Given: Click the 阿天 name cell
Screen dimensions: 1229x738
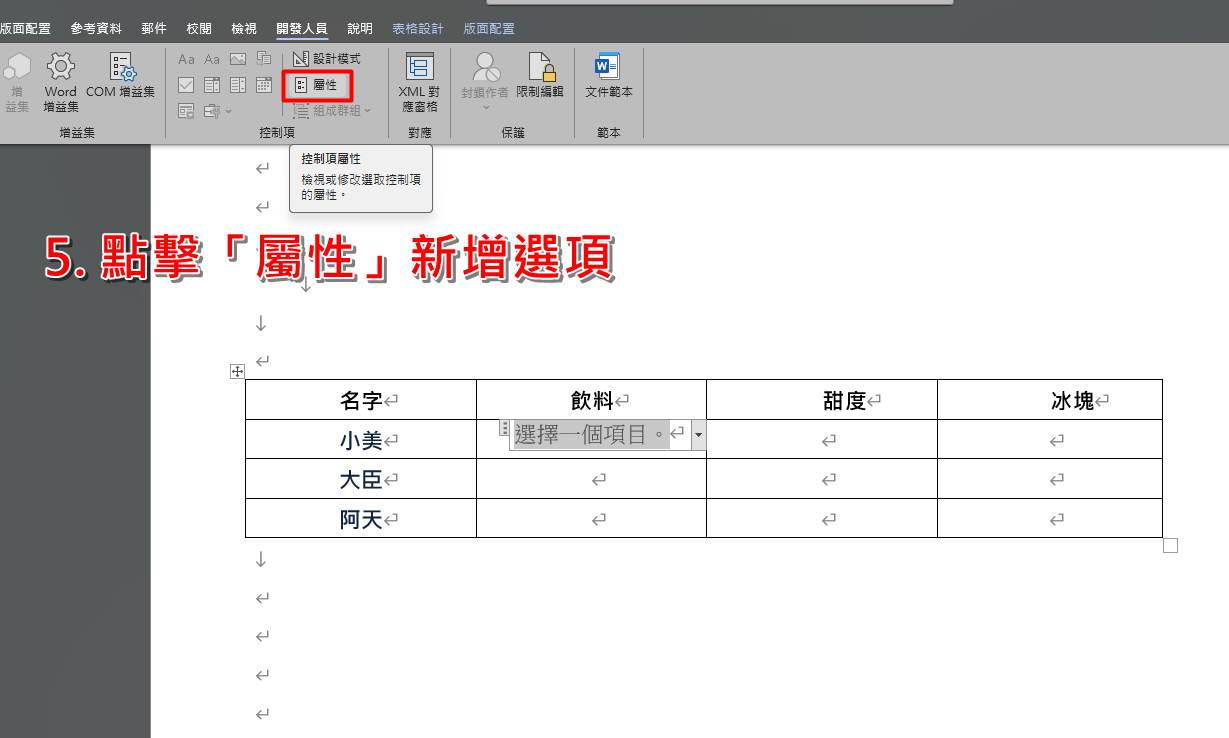Looking at the screenshot, I should tap(361, 518).
